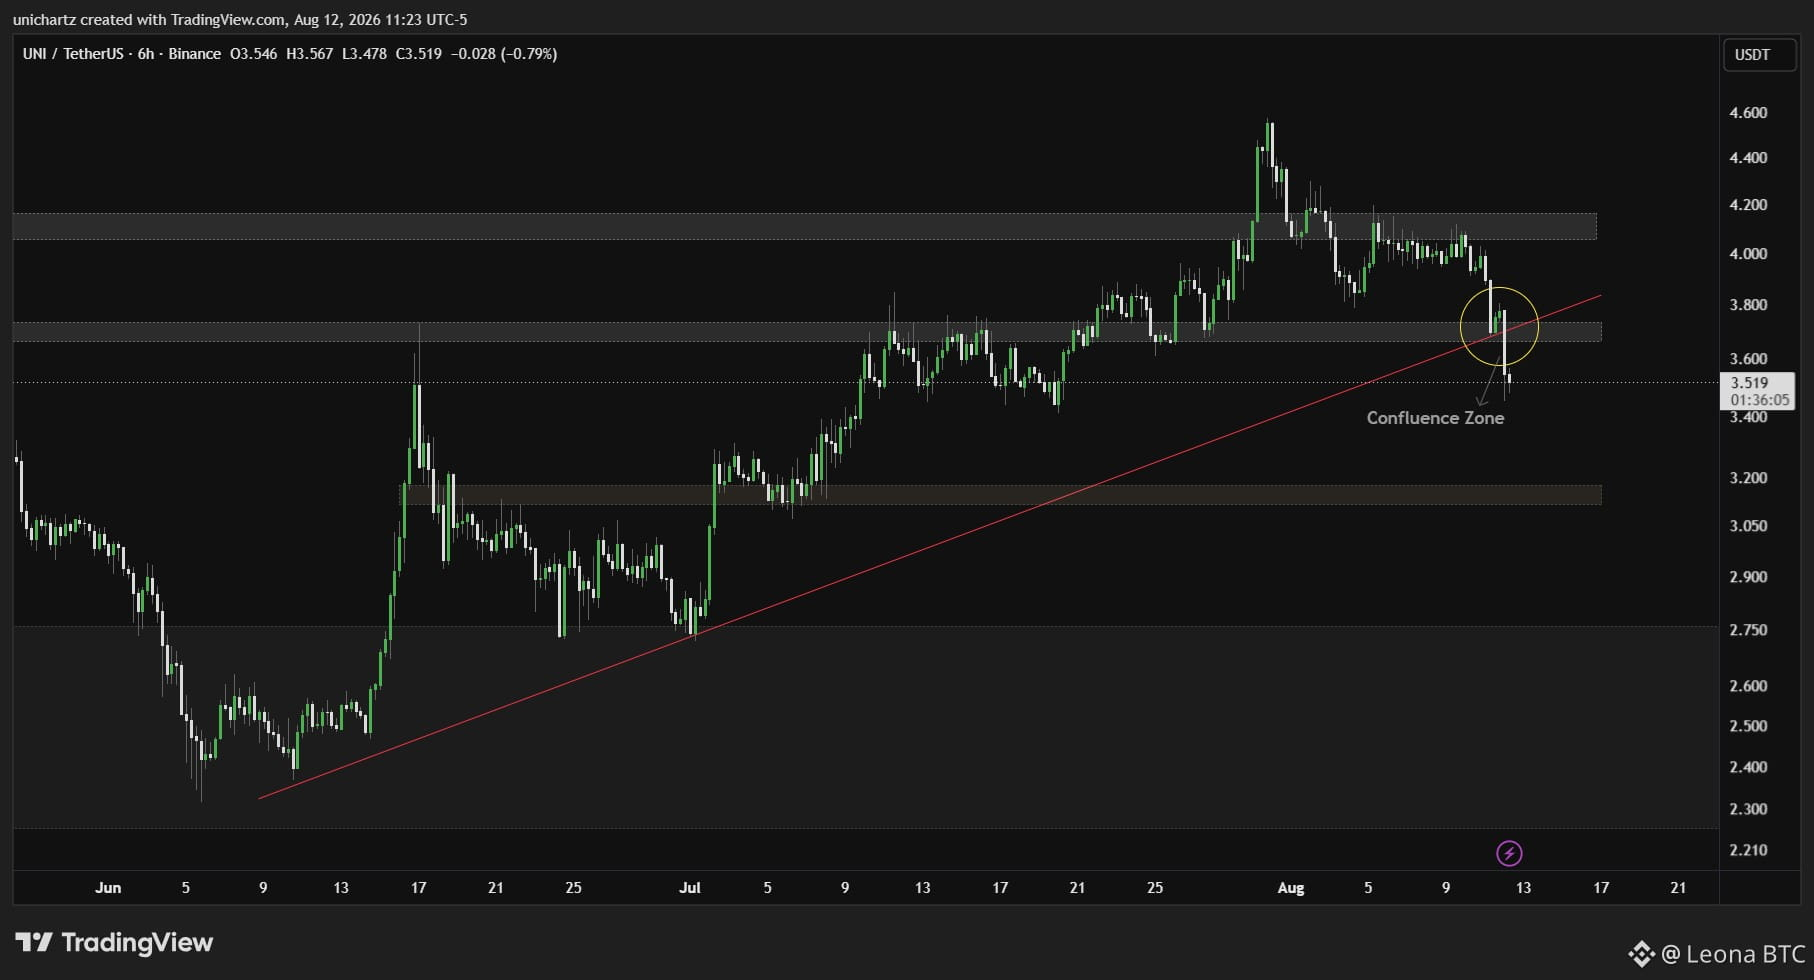Click the High value H3.567
1814x980 pixels.
click(x=310, y=54)
